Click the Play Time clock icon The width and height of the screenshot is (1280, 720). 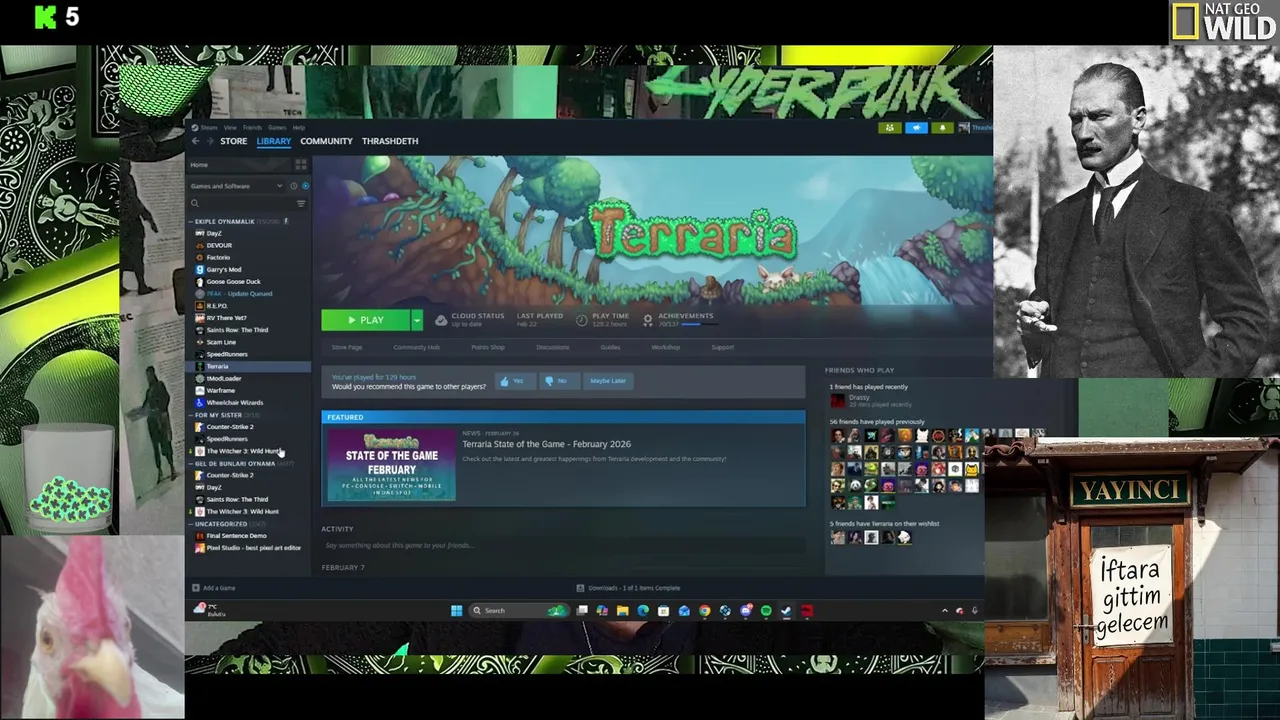(x=581, y=320)
